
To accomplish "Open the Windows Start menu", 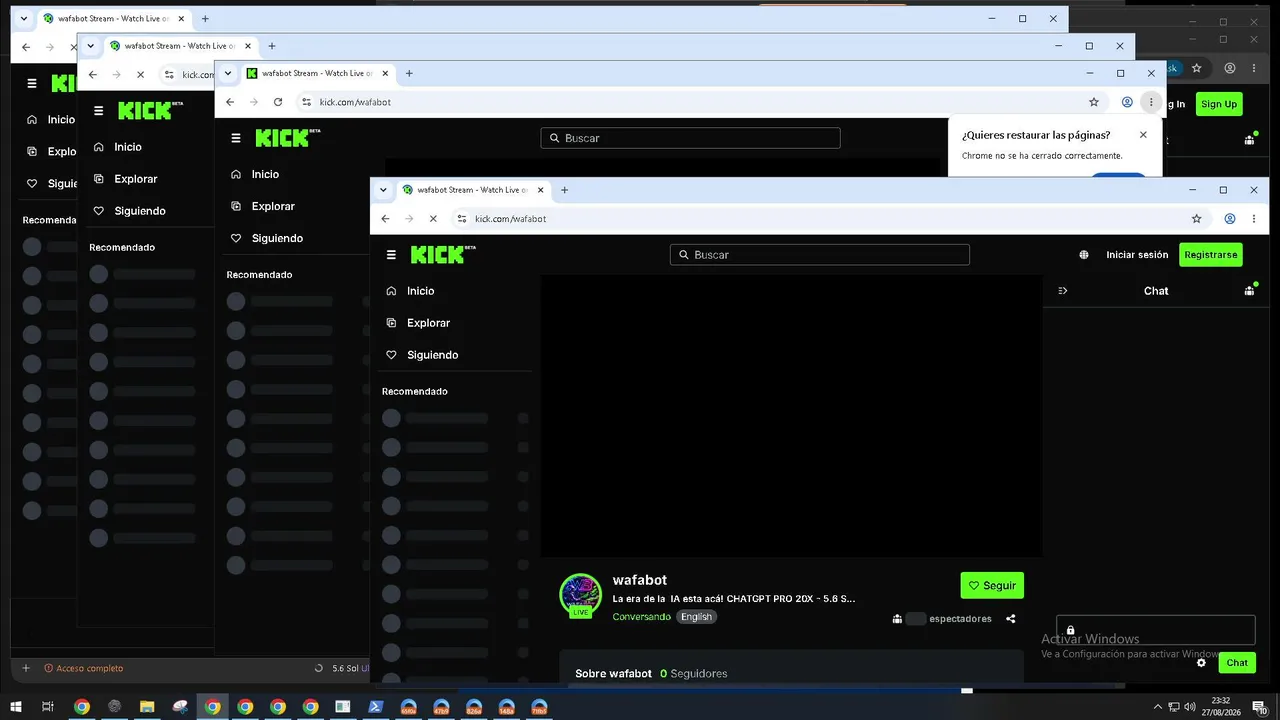I will (x=16, y=707).
